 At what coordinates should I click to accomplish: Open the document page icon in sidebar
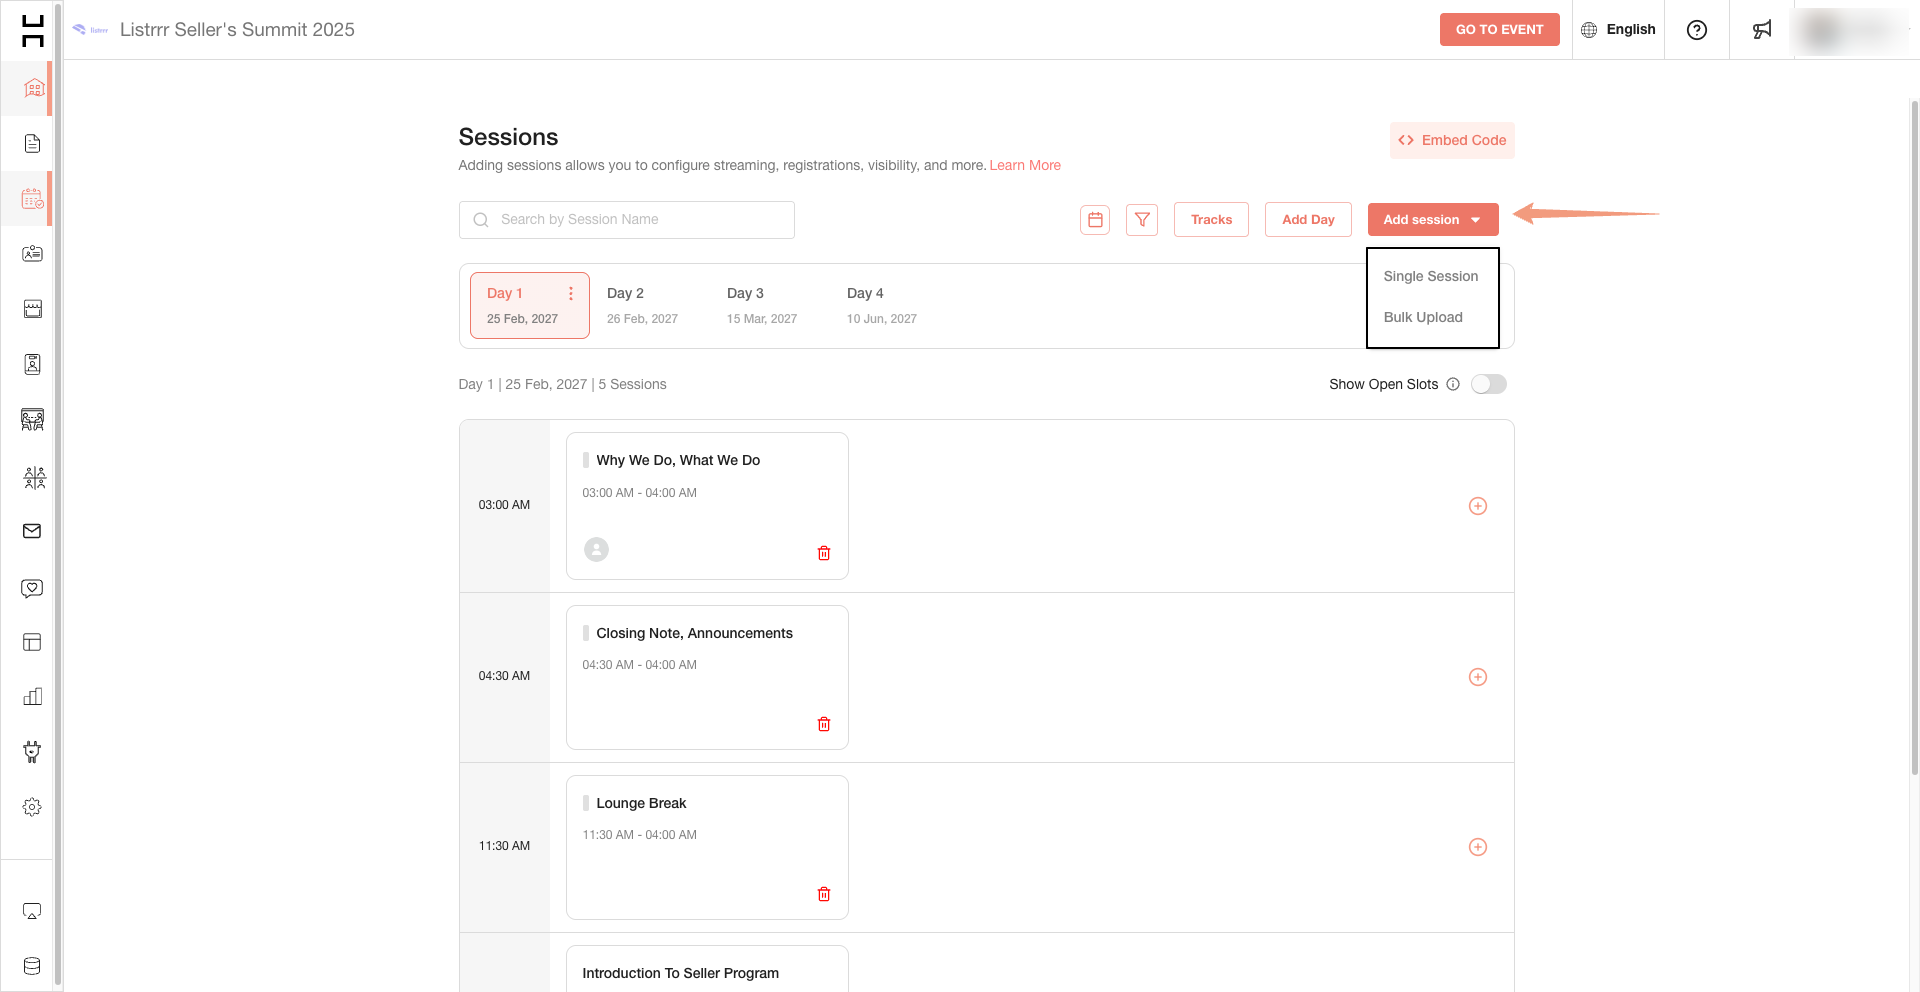click(x=33, y=144)
